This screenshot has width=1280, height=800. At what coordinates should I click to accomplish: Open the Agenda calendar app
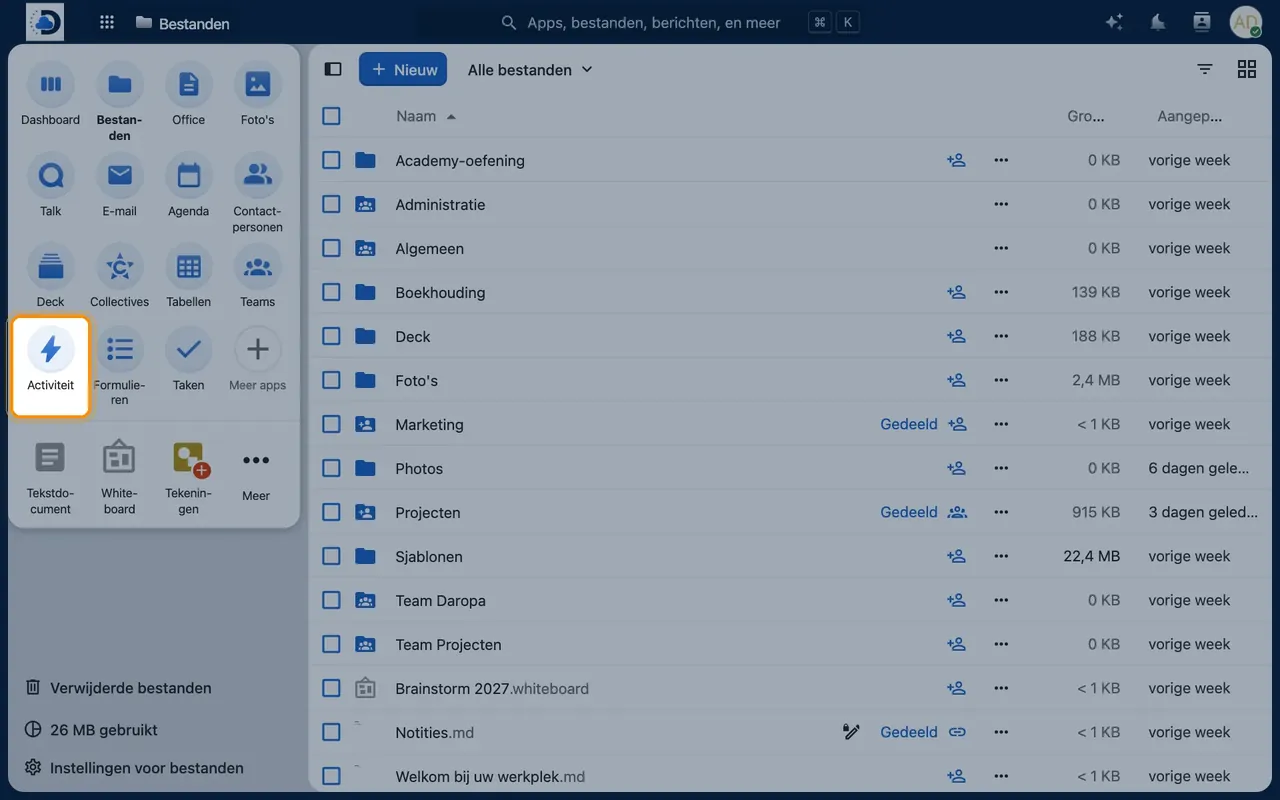coord(188,186)
